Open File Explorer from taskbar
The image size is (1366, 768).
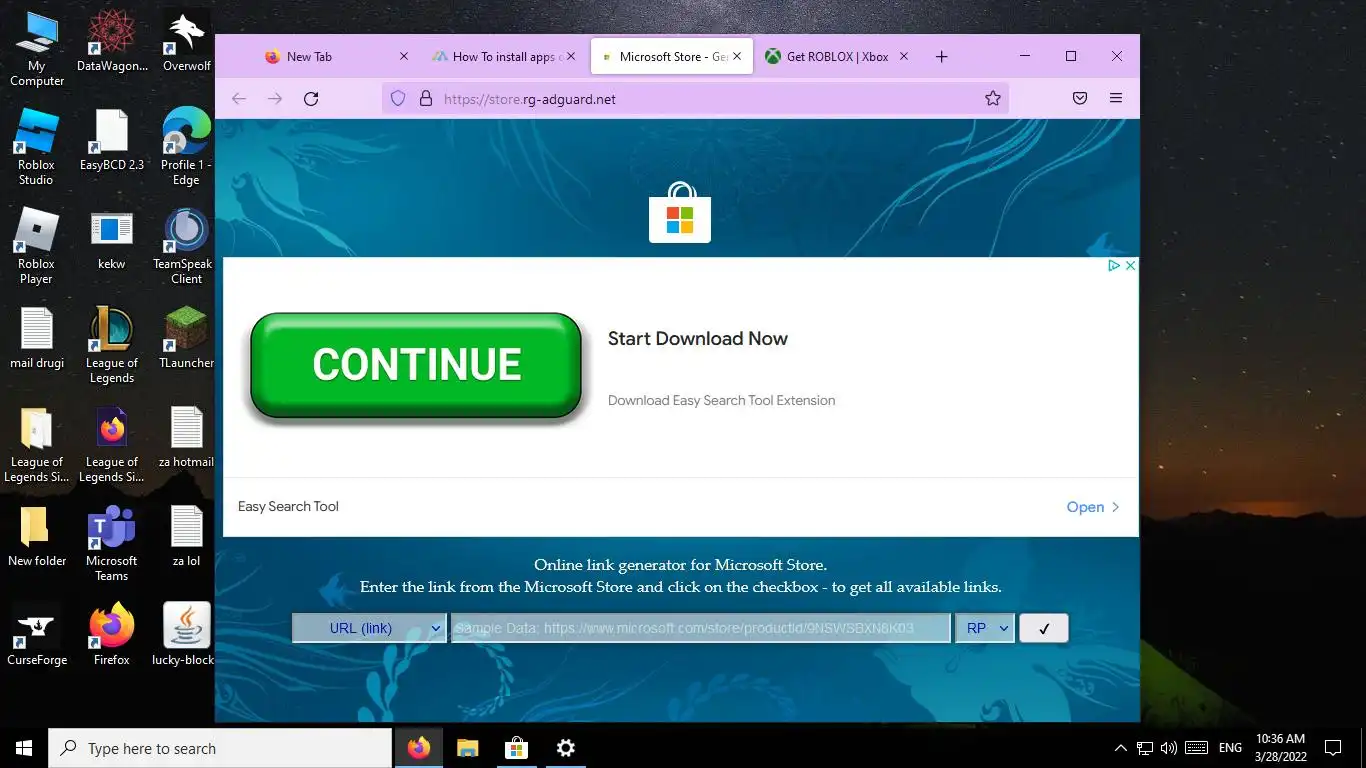[468, 748]
